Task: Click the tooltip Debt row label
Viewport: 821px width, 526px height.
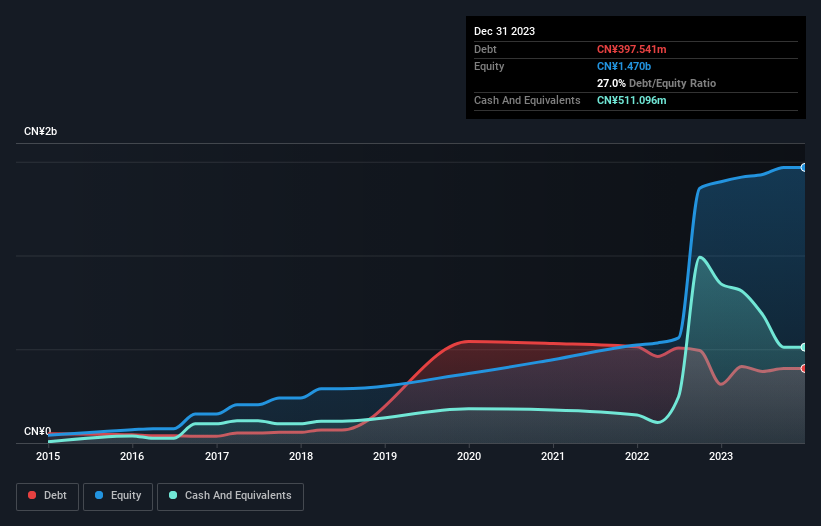Action: pos(485,49)
